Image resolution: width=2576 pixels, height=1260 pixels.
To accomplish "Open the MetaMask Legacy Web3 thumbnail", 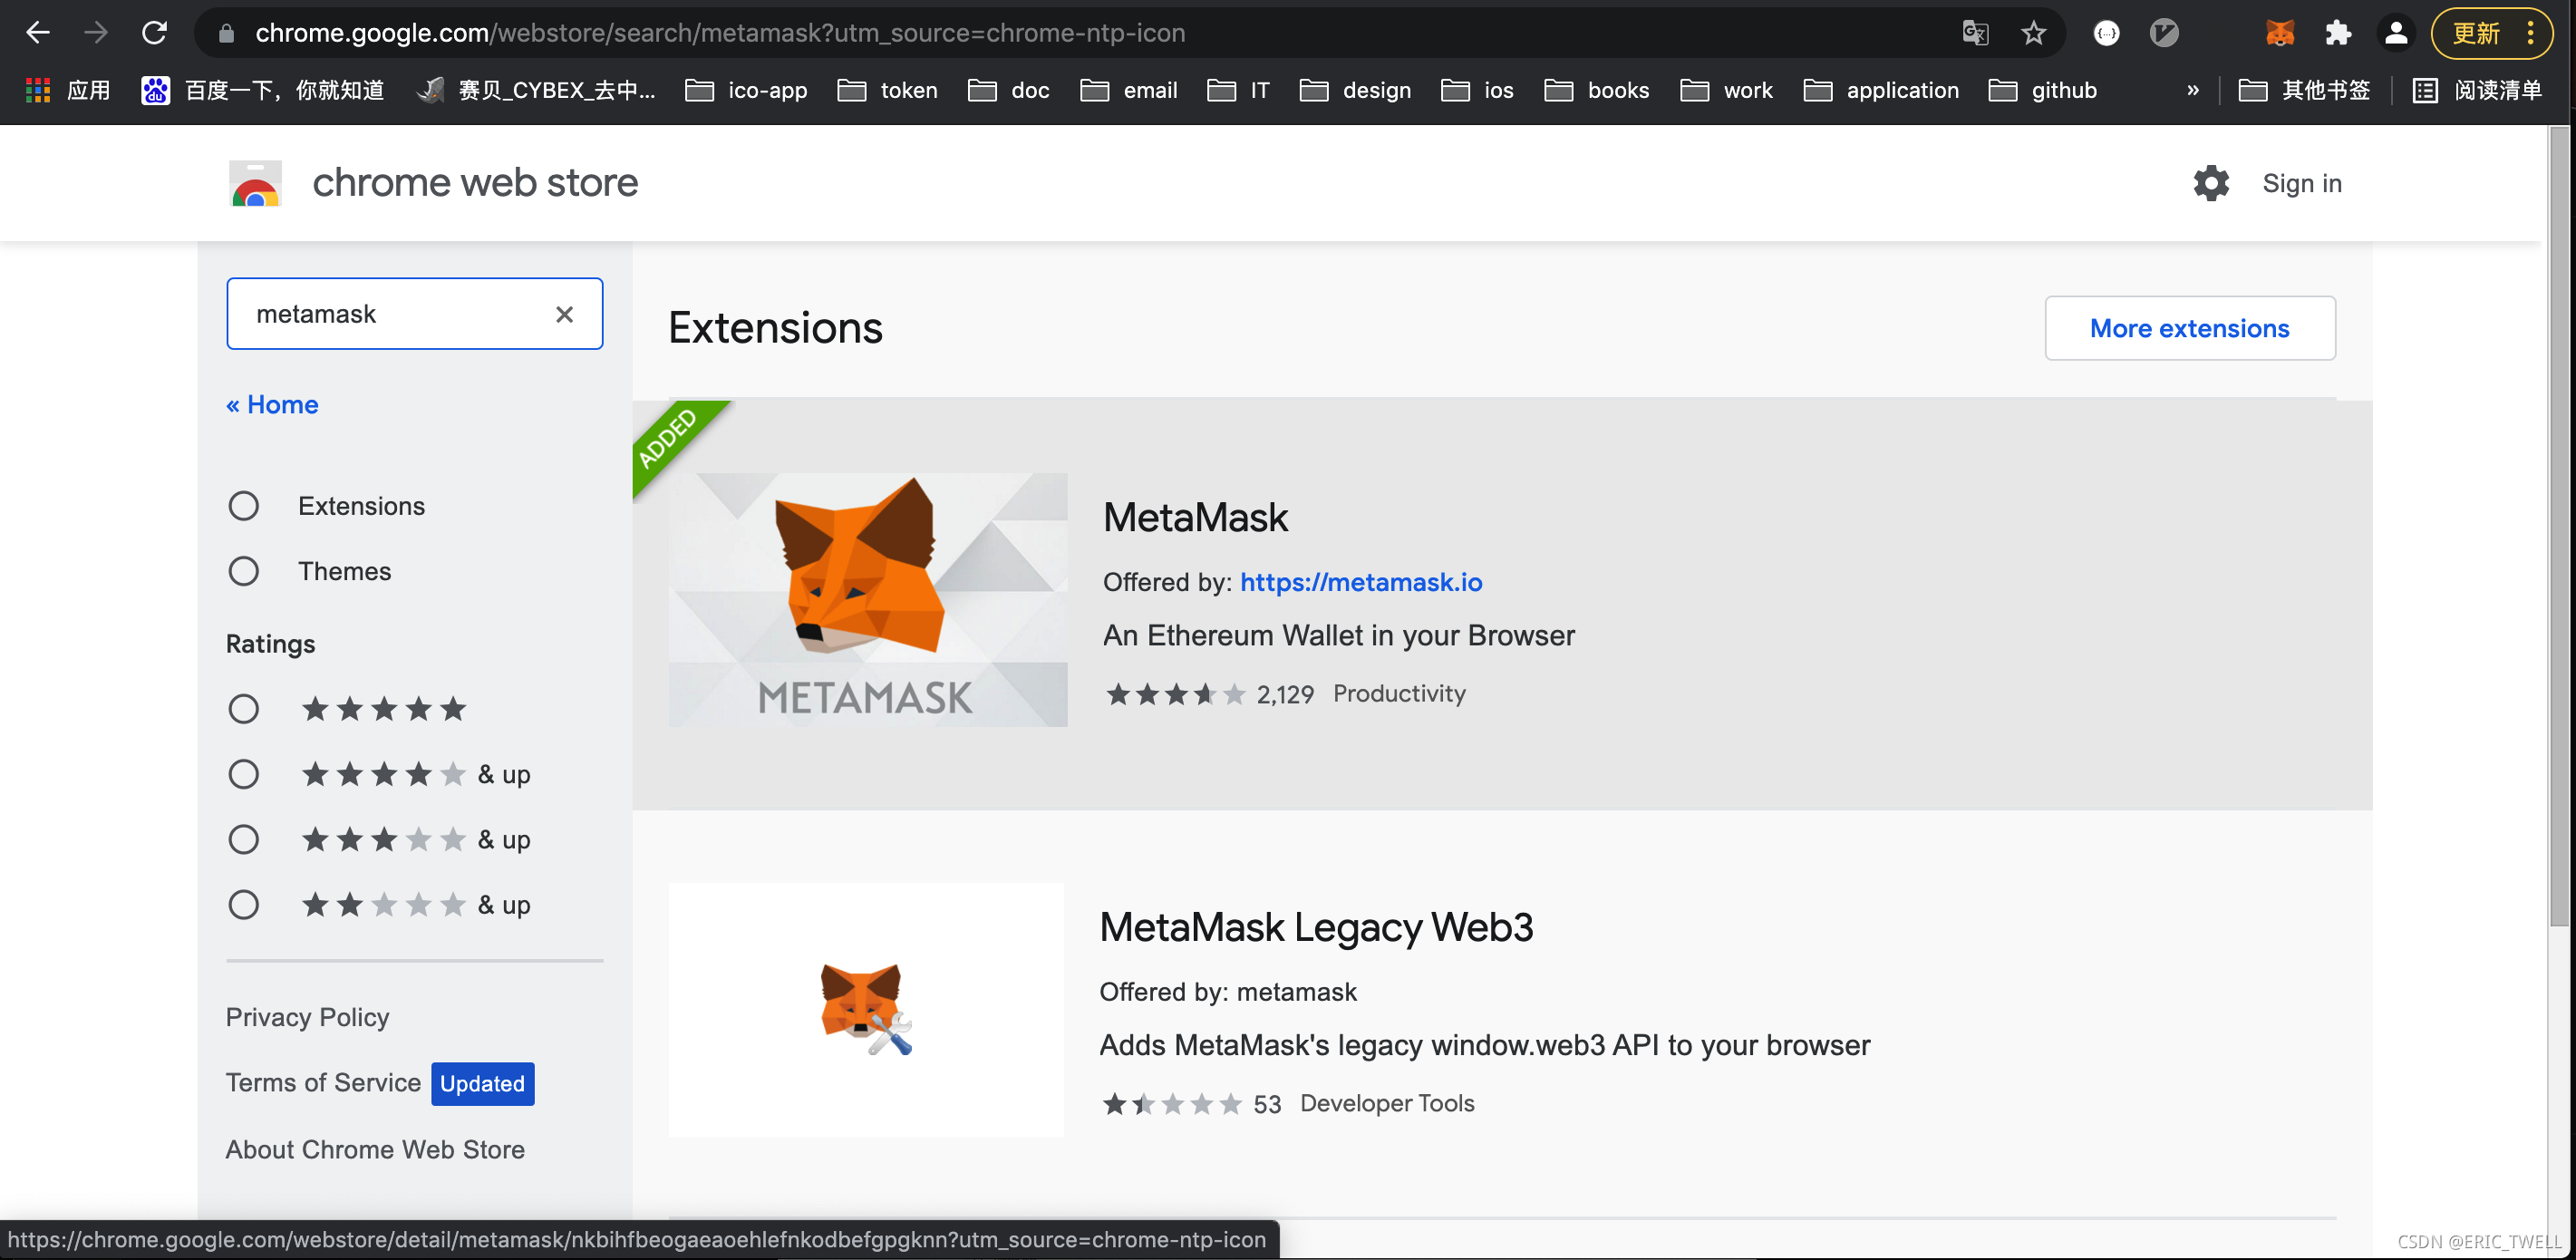I will (x=866, y=1009).
